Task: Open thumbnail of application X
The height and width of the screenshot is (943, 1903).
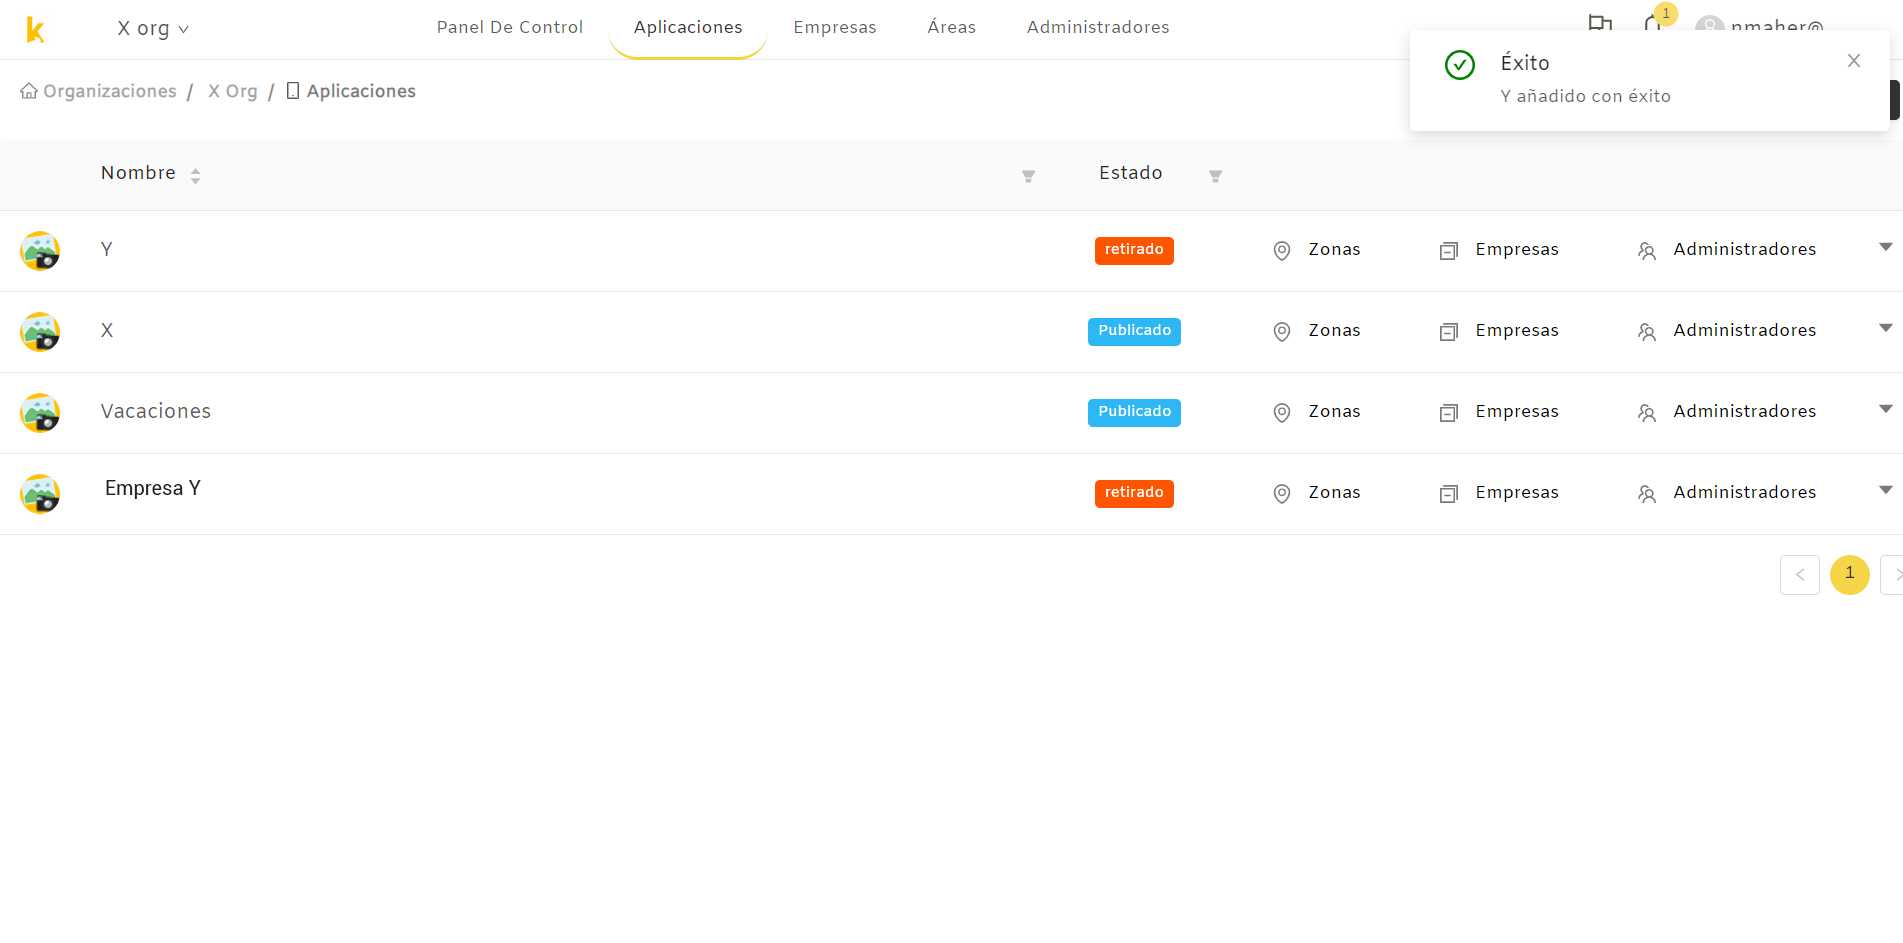Action: [40, 332]
